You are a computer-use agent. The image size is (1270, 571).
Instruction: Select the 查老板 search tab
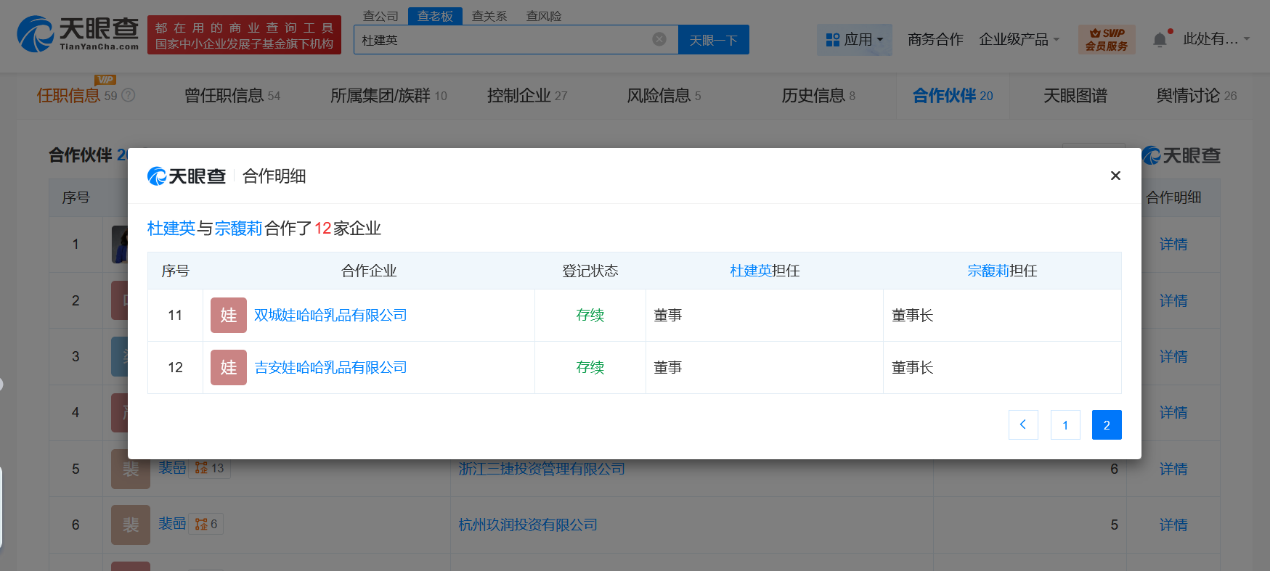435,16
